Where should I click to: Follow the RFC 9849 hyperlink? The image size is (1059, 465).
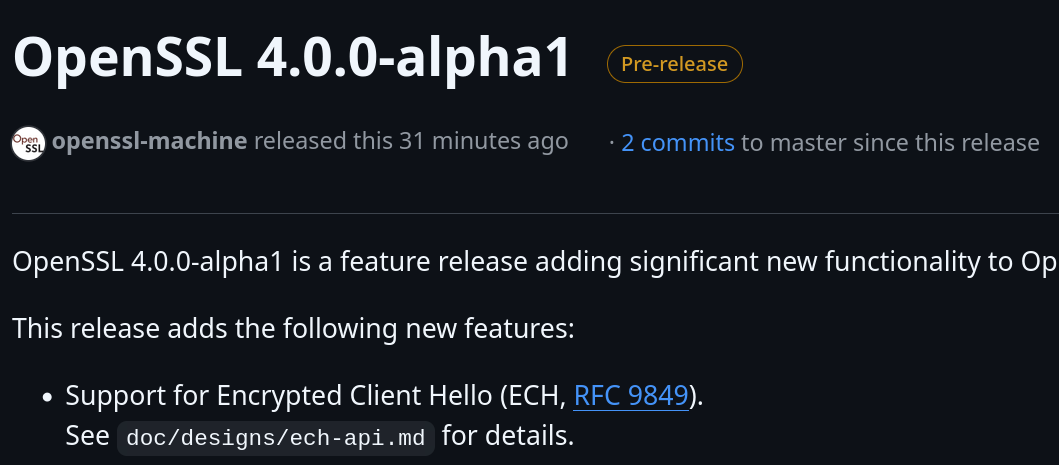631,396
